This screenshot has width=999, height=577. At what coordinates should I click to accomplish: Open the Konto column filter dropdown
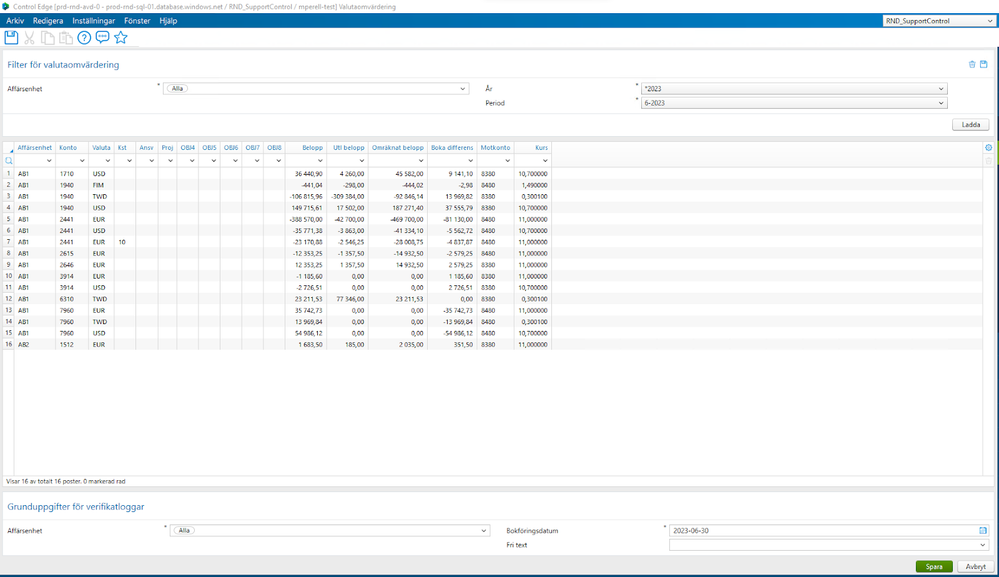(x=82, y=161)
